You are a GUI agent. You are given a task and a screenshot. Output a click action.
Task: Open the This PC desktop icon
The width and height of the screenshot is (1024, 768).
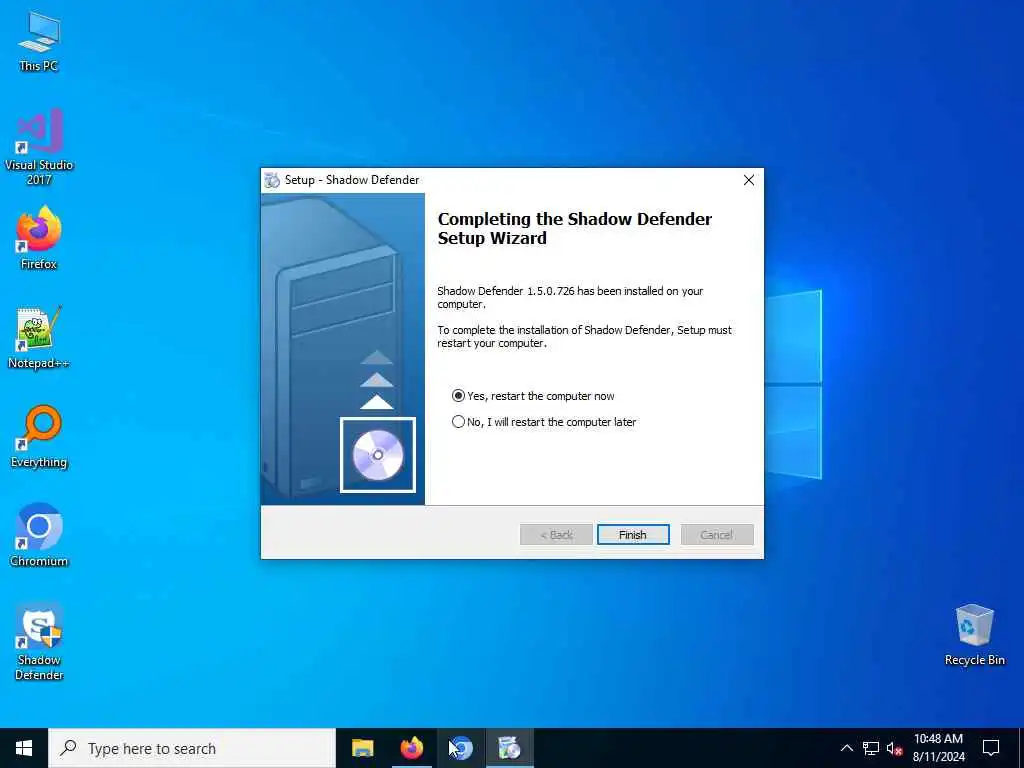39,40
